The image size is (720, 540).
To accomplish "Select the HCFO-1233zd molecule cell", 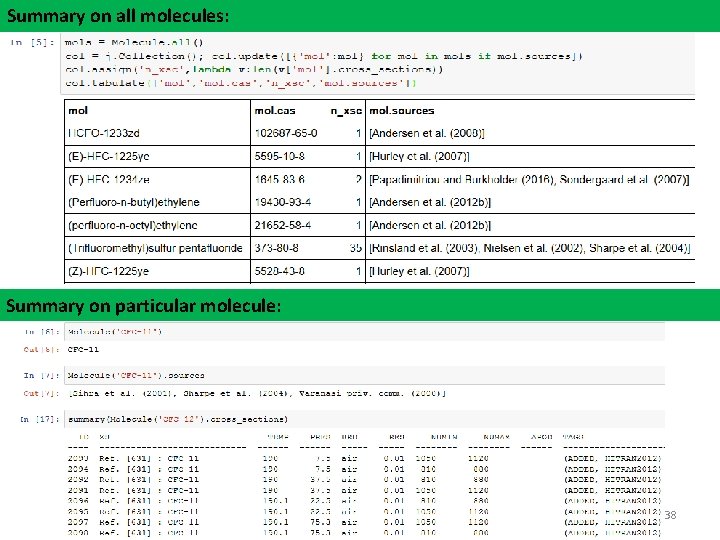I will point(104,133).
